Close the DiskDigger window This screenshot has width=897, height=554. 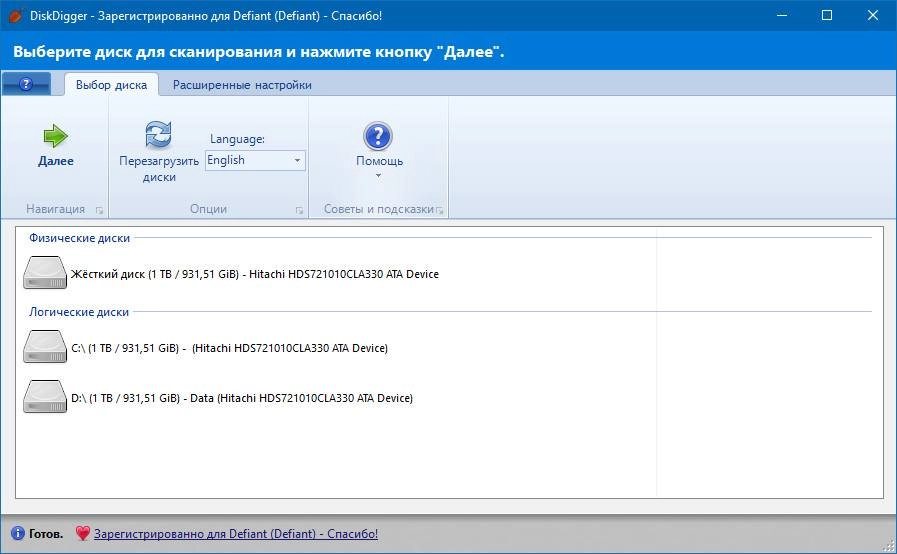coord(872,15)
